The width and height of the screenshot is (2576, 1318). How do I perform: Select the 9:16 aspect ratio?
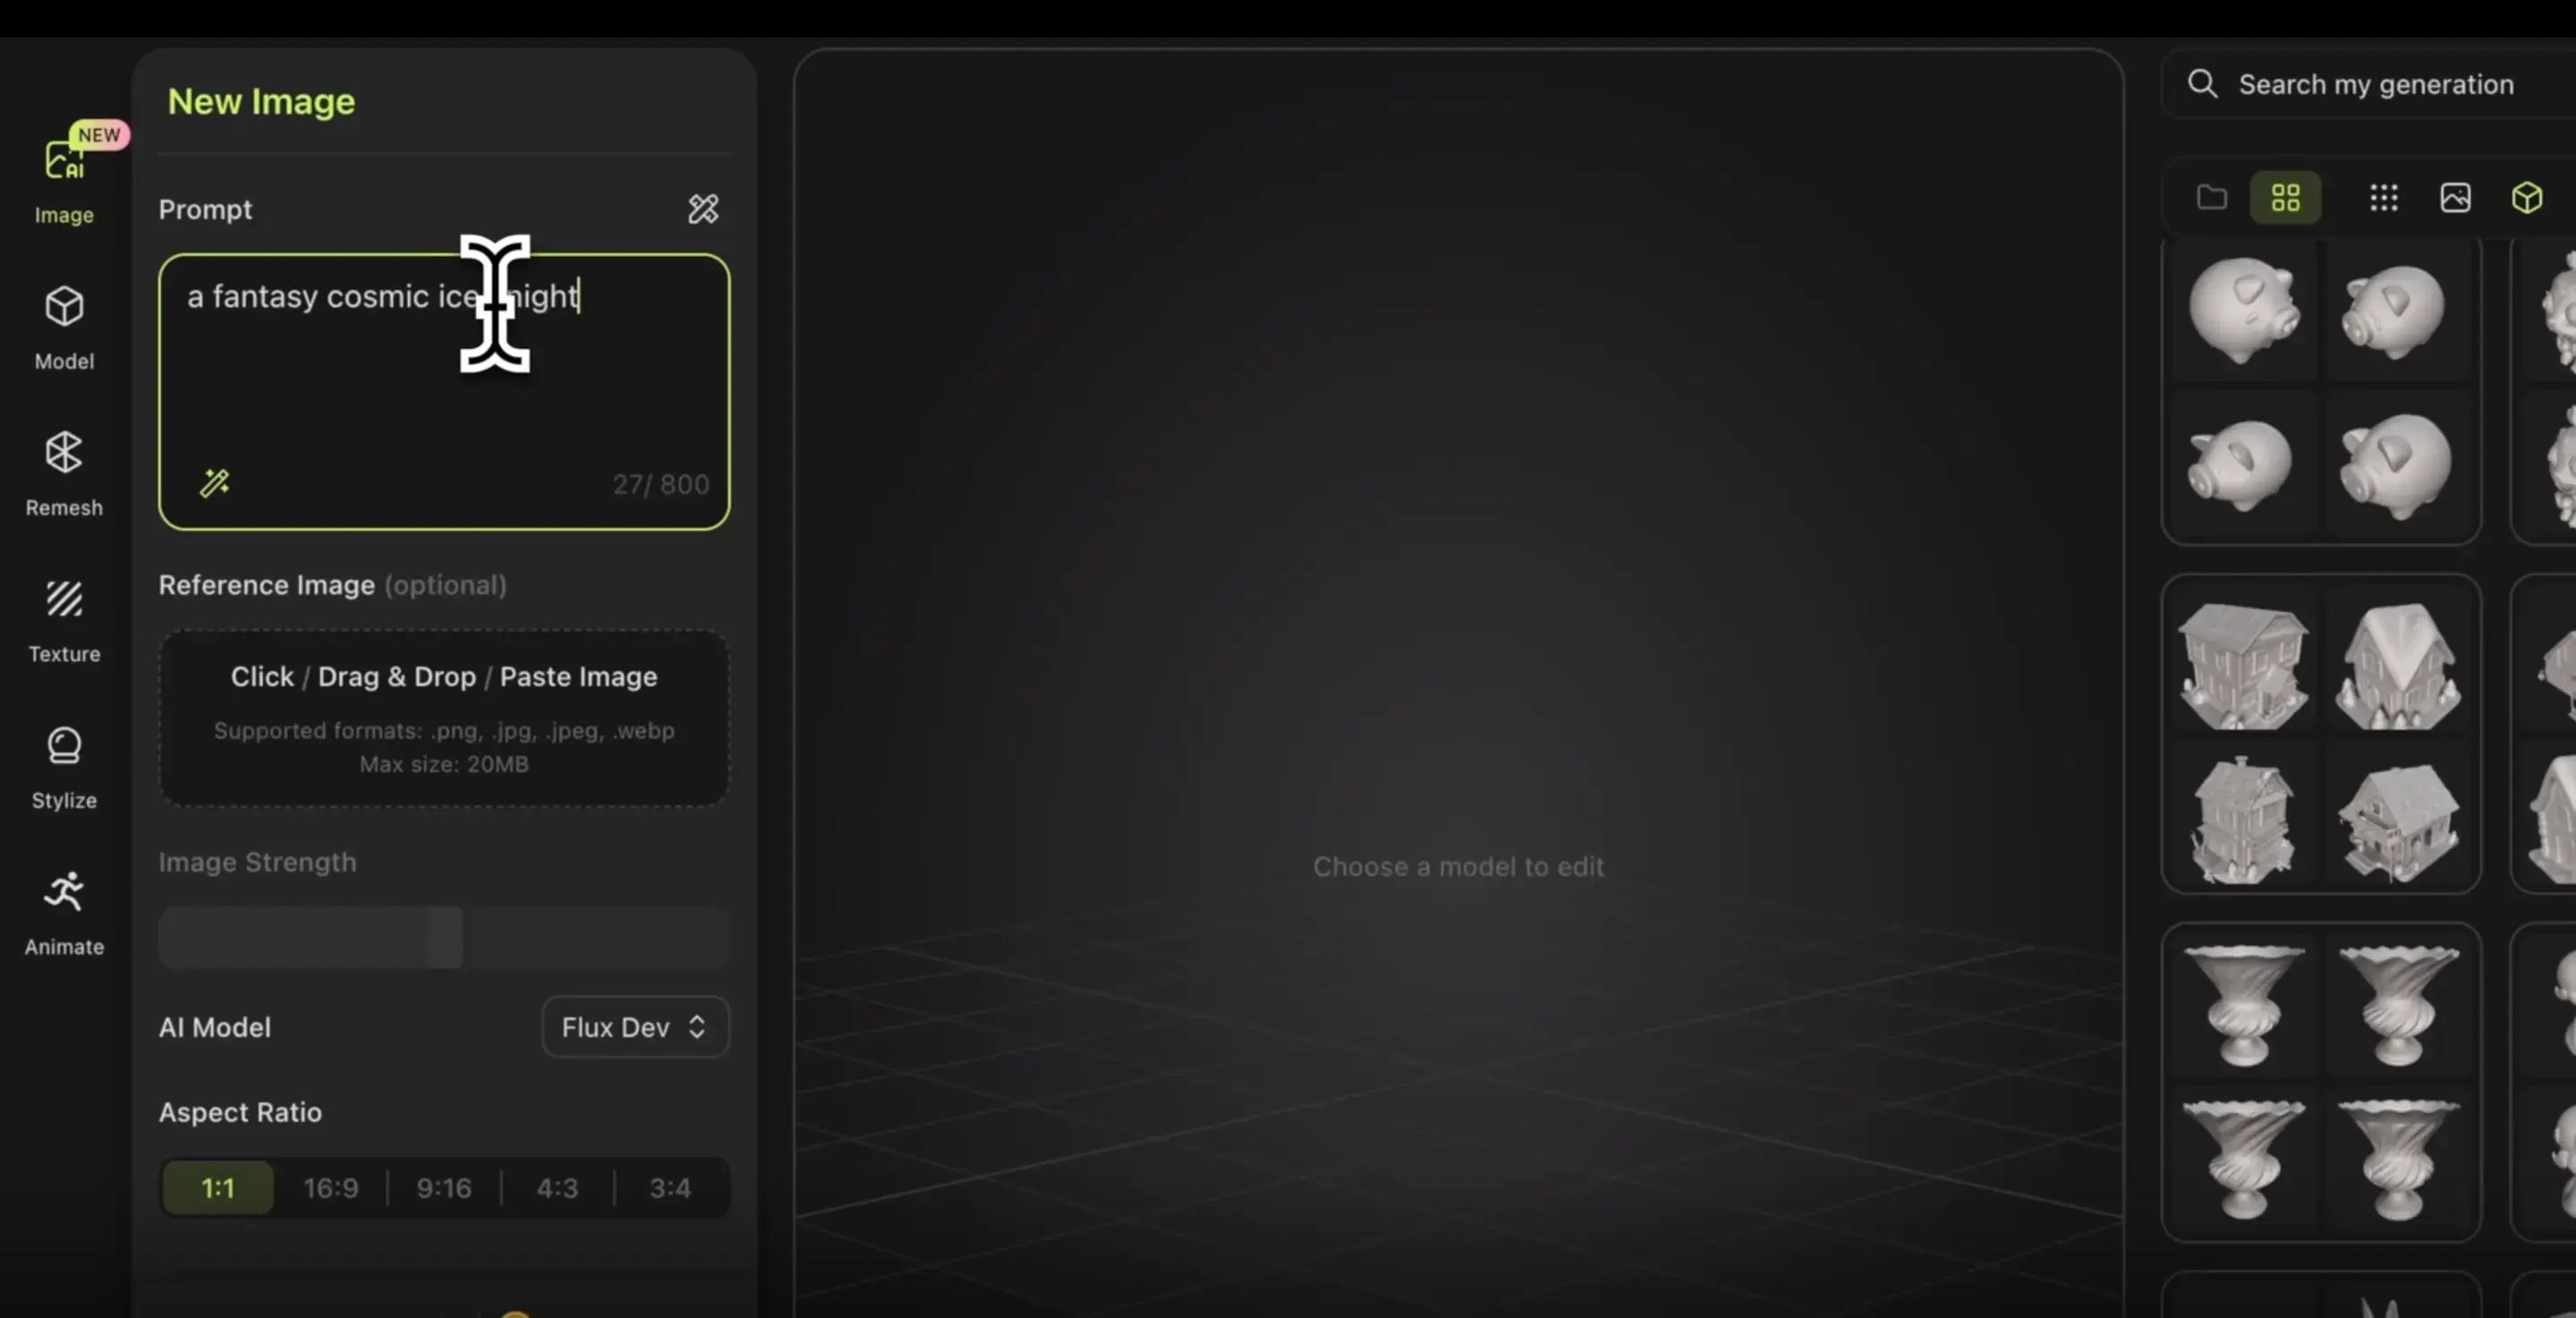[444, 1187]
